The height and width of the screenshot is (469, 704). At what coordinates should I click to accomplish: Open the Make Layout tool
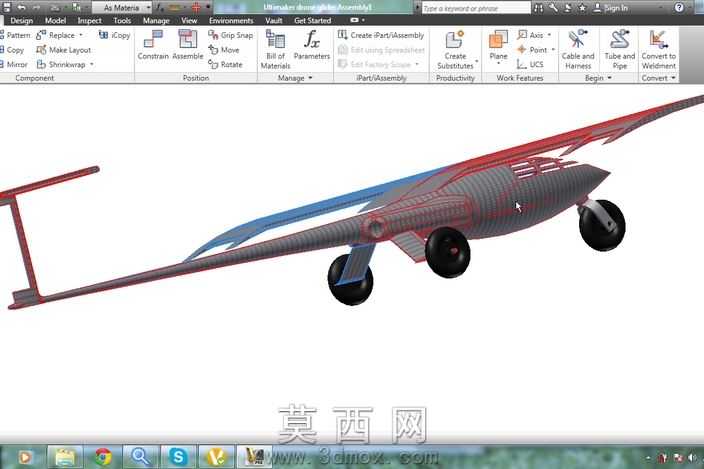click(x=64, y=50)
